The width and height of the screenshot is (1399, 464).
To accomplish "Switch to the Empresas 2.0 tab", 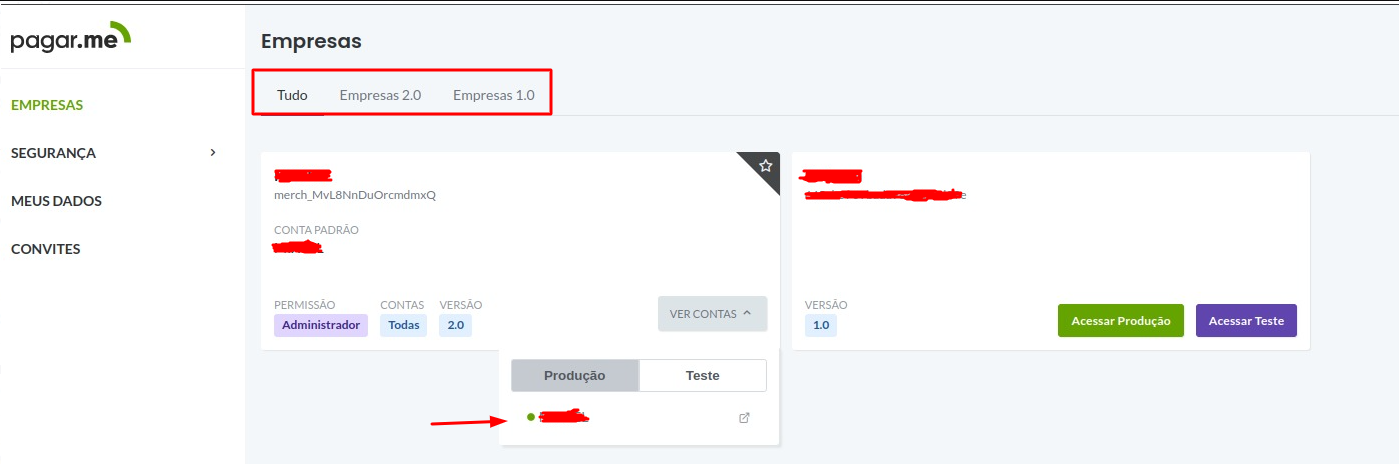I will point(380,96).
